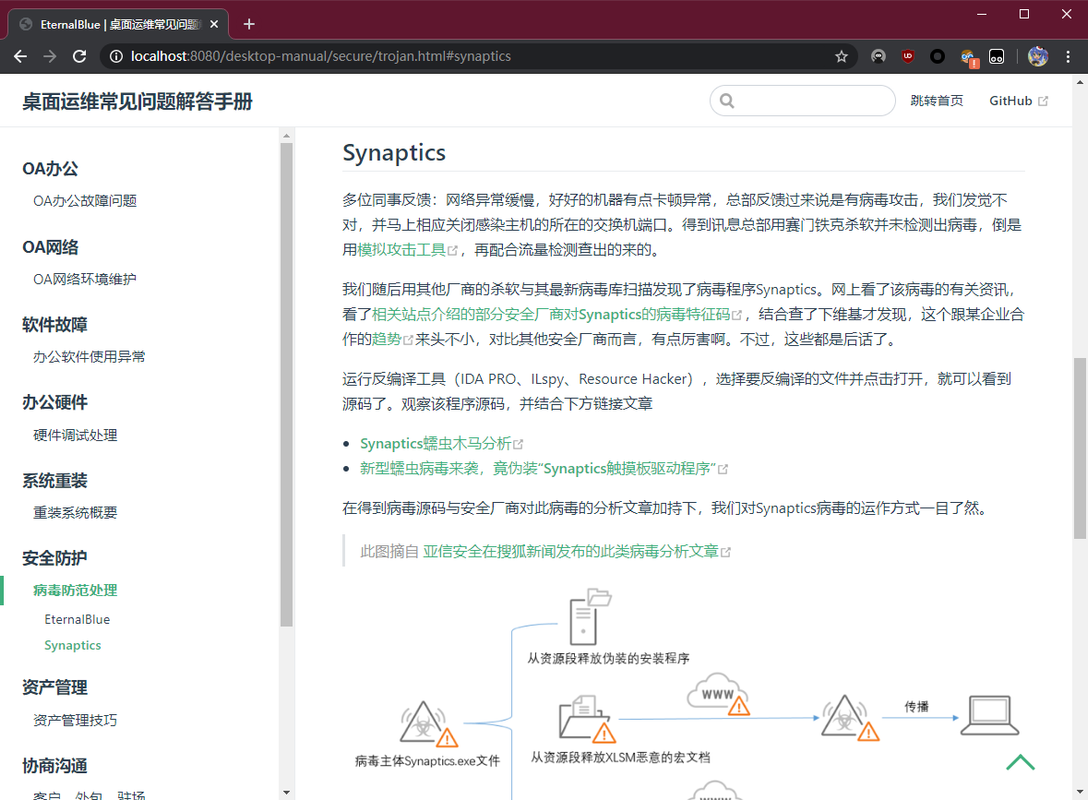This screenshot has height=800, width=1088.
Task: Open link about Synaptics的病毒特征码
Action: (556, 314)
